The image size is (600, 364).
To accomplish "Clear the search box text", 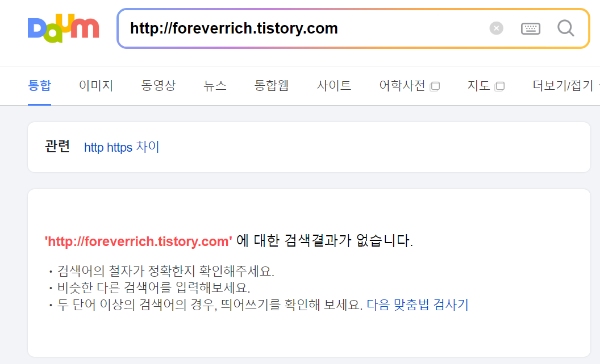I will 496,28.
